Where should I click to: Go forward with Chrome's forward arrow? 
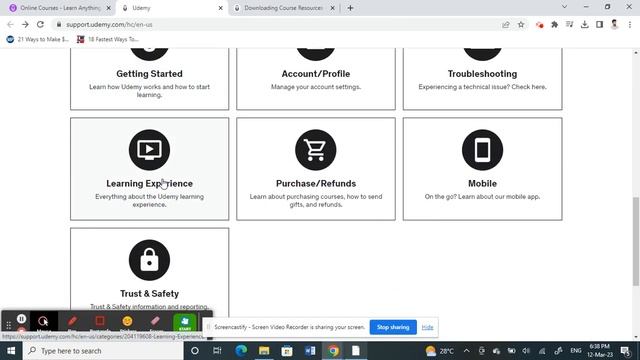coord(25,24)
